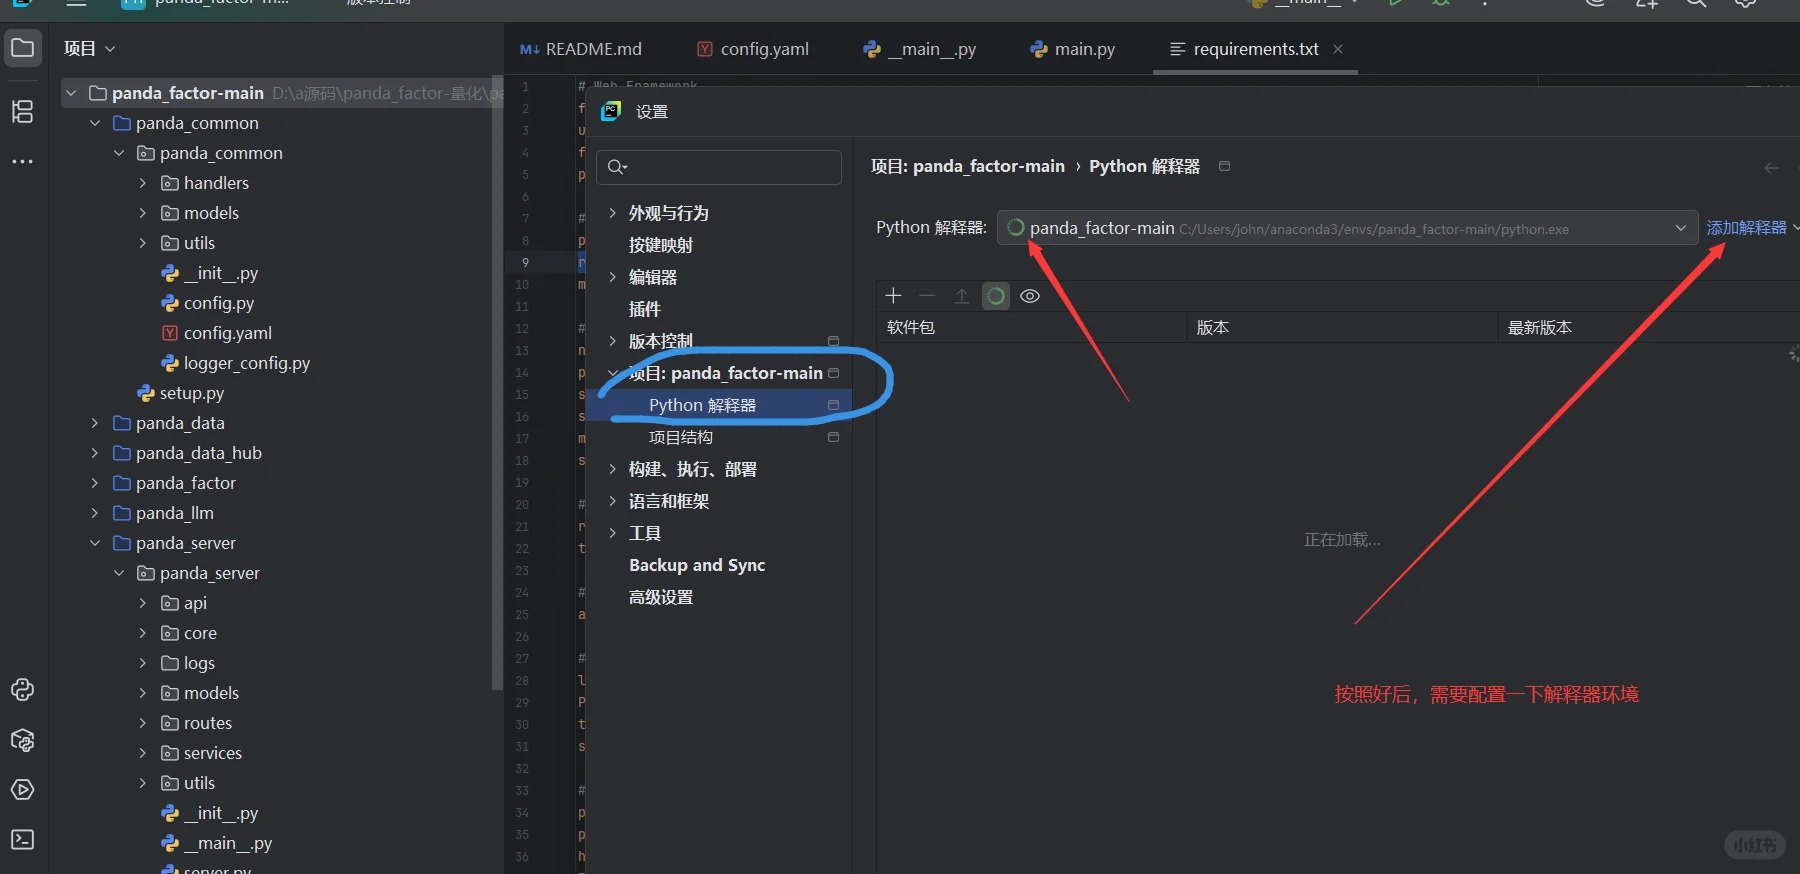Click the upgrade package arrow icon
The image size is (1800, 874).
[961, 296]
